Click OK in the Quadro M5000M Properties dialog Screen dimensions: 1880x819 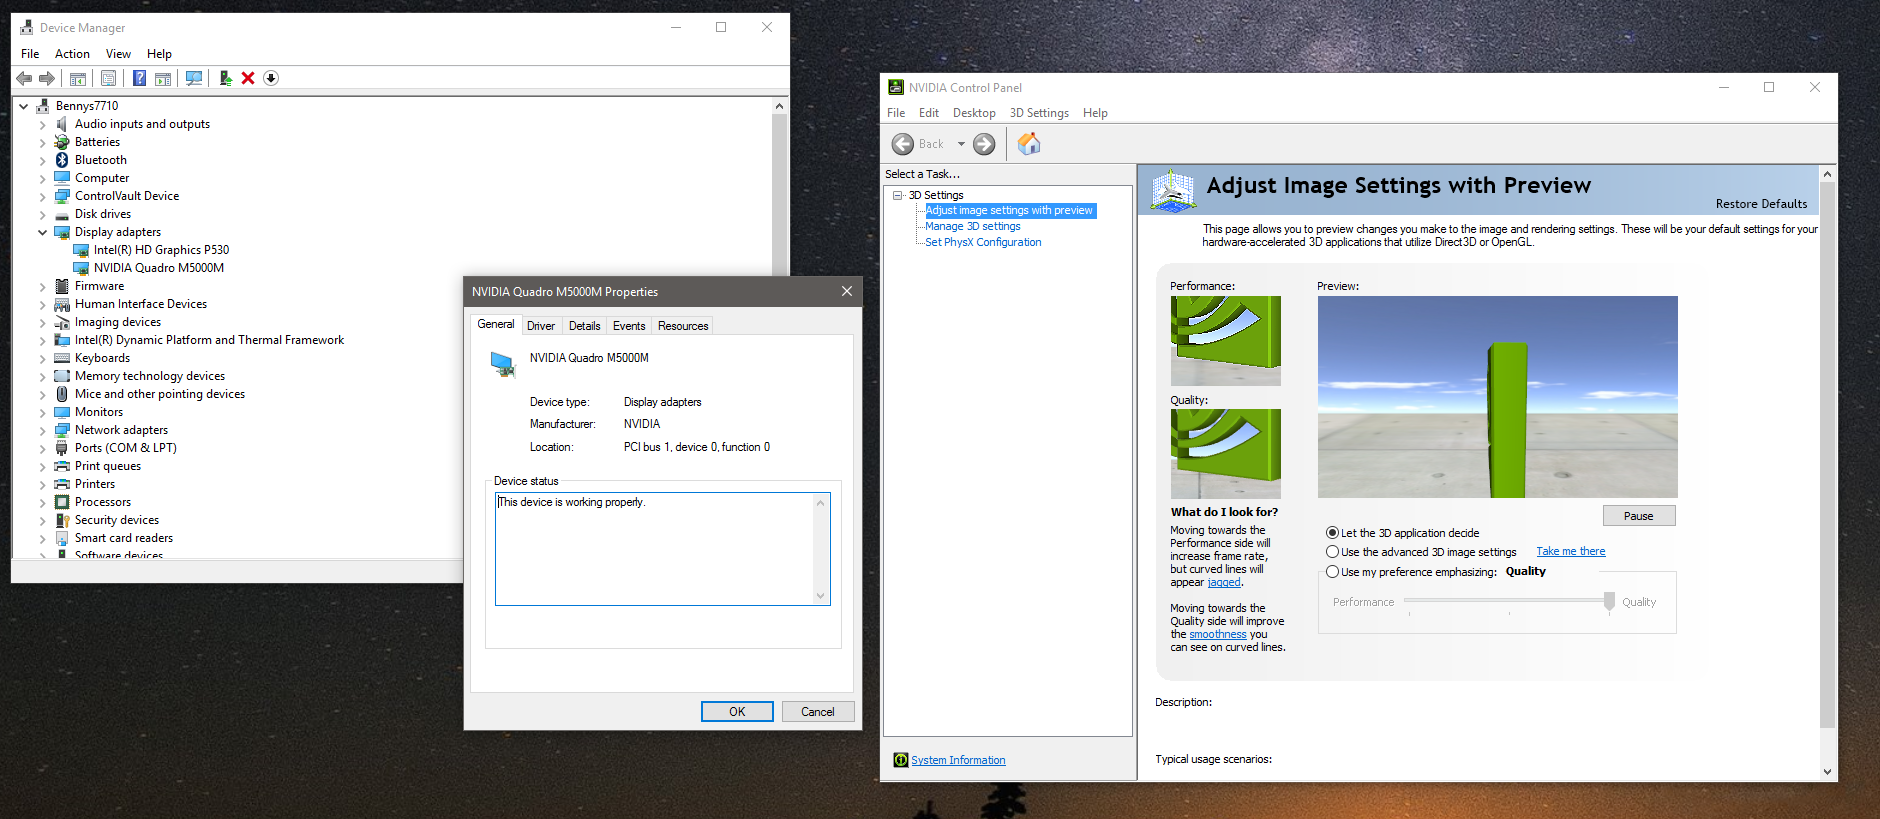(737, 712)
